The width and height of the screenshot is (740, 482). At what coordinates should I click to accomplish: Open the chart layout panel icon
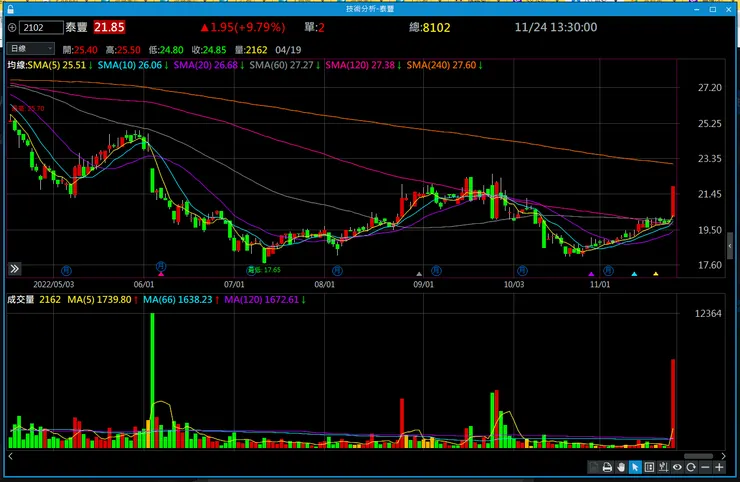(x=649, y=467)
